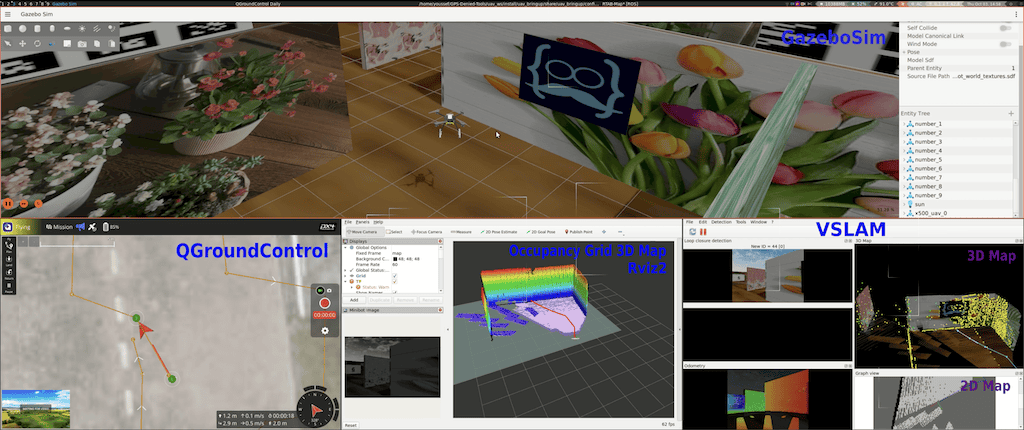Screen dimensions: 1024x430
Task: Click the QGroundControl video feed thumbnail
Action: 35,408
